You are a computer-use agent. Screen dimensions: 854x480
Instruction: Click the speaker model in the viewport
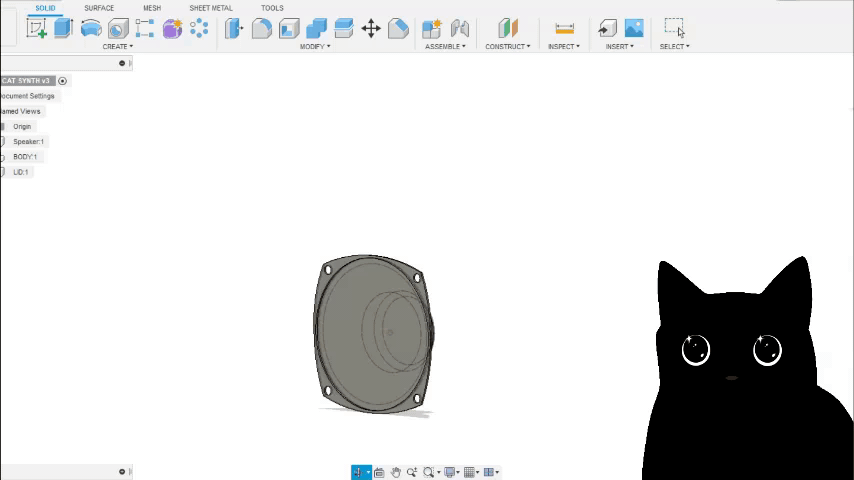[x=373, y=333]
